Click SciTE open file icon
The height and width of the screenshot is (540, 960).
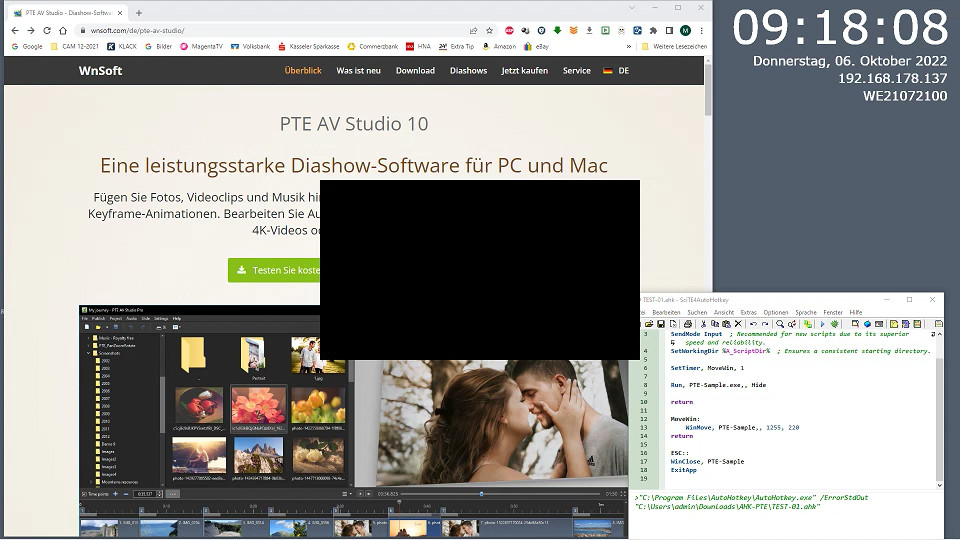(x=649, y=324)
